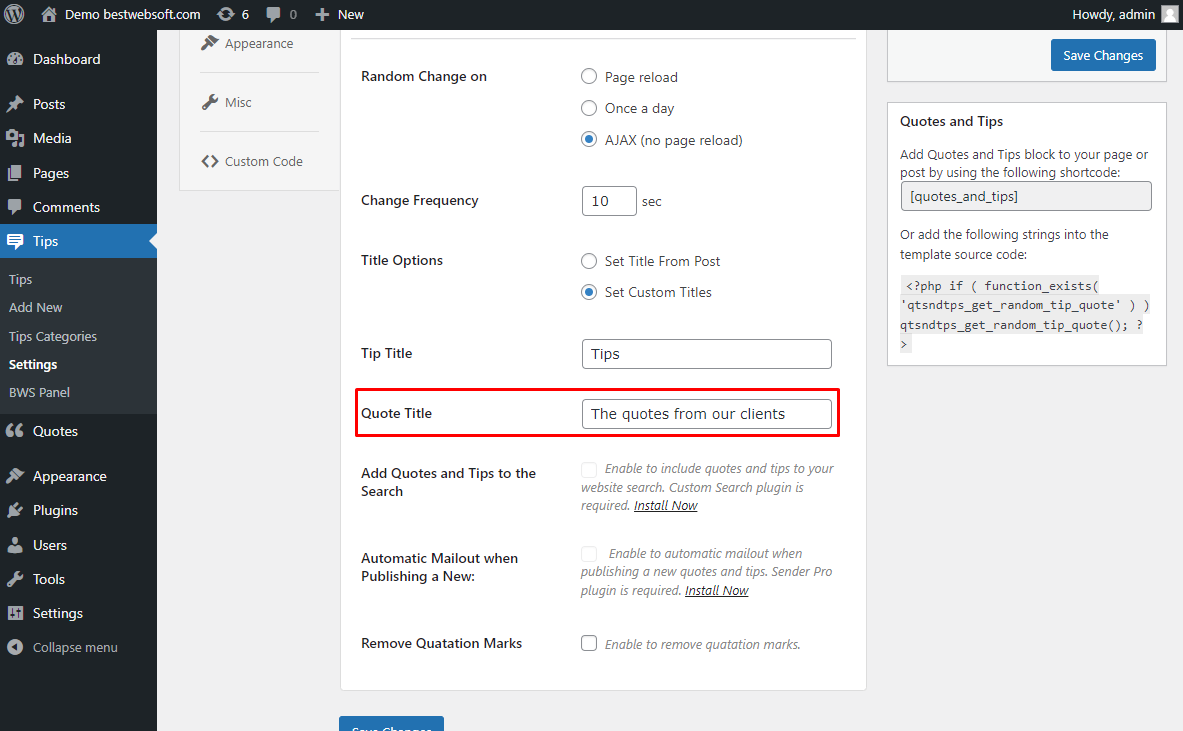Click the Plugins plug icon
The height and width of the screenshot is (731, 1183).
15,510
